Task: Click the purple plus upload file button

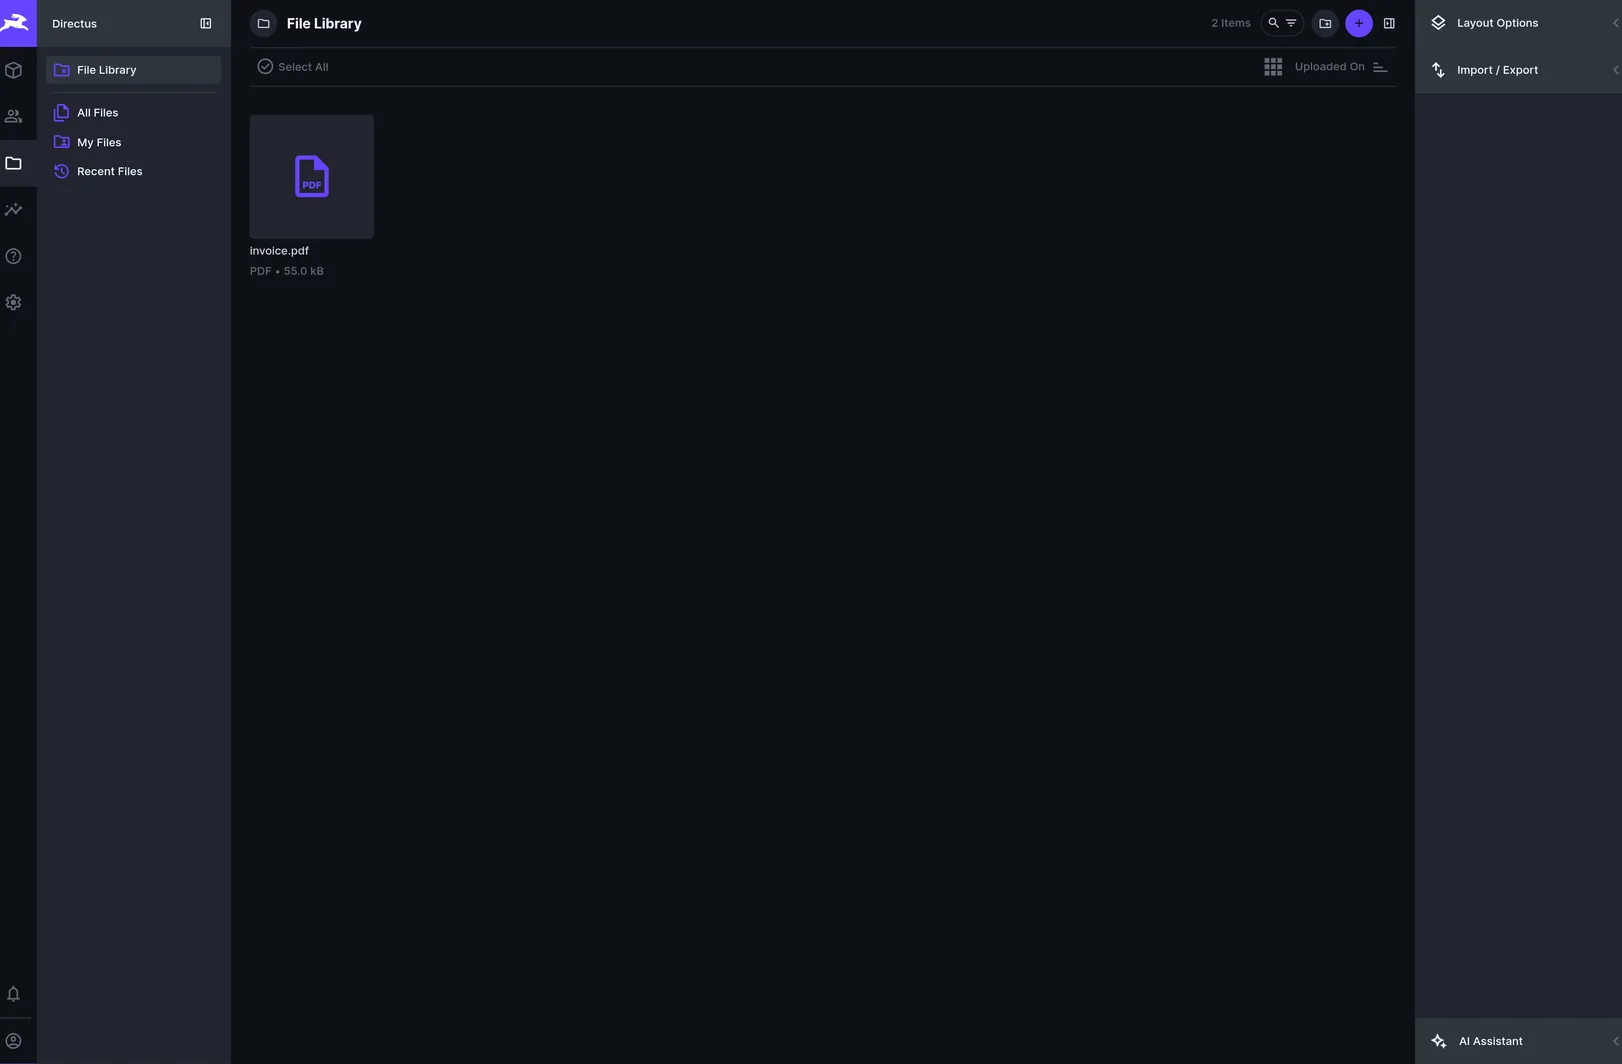Action: 1359,23
